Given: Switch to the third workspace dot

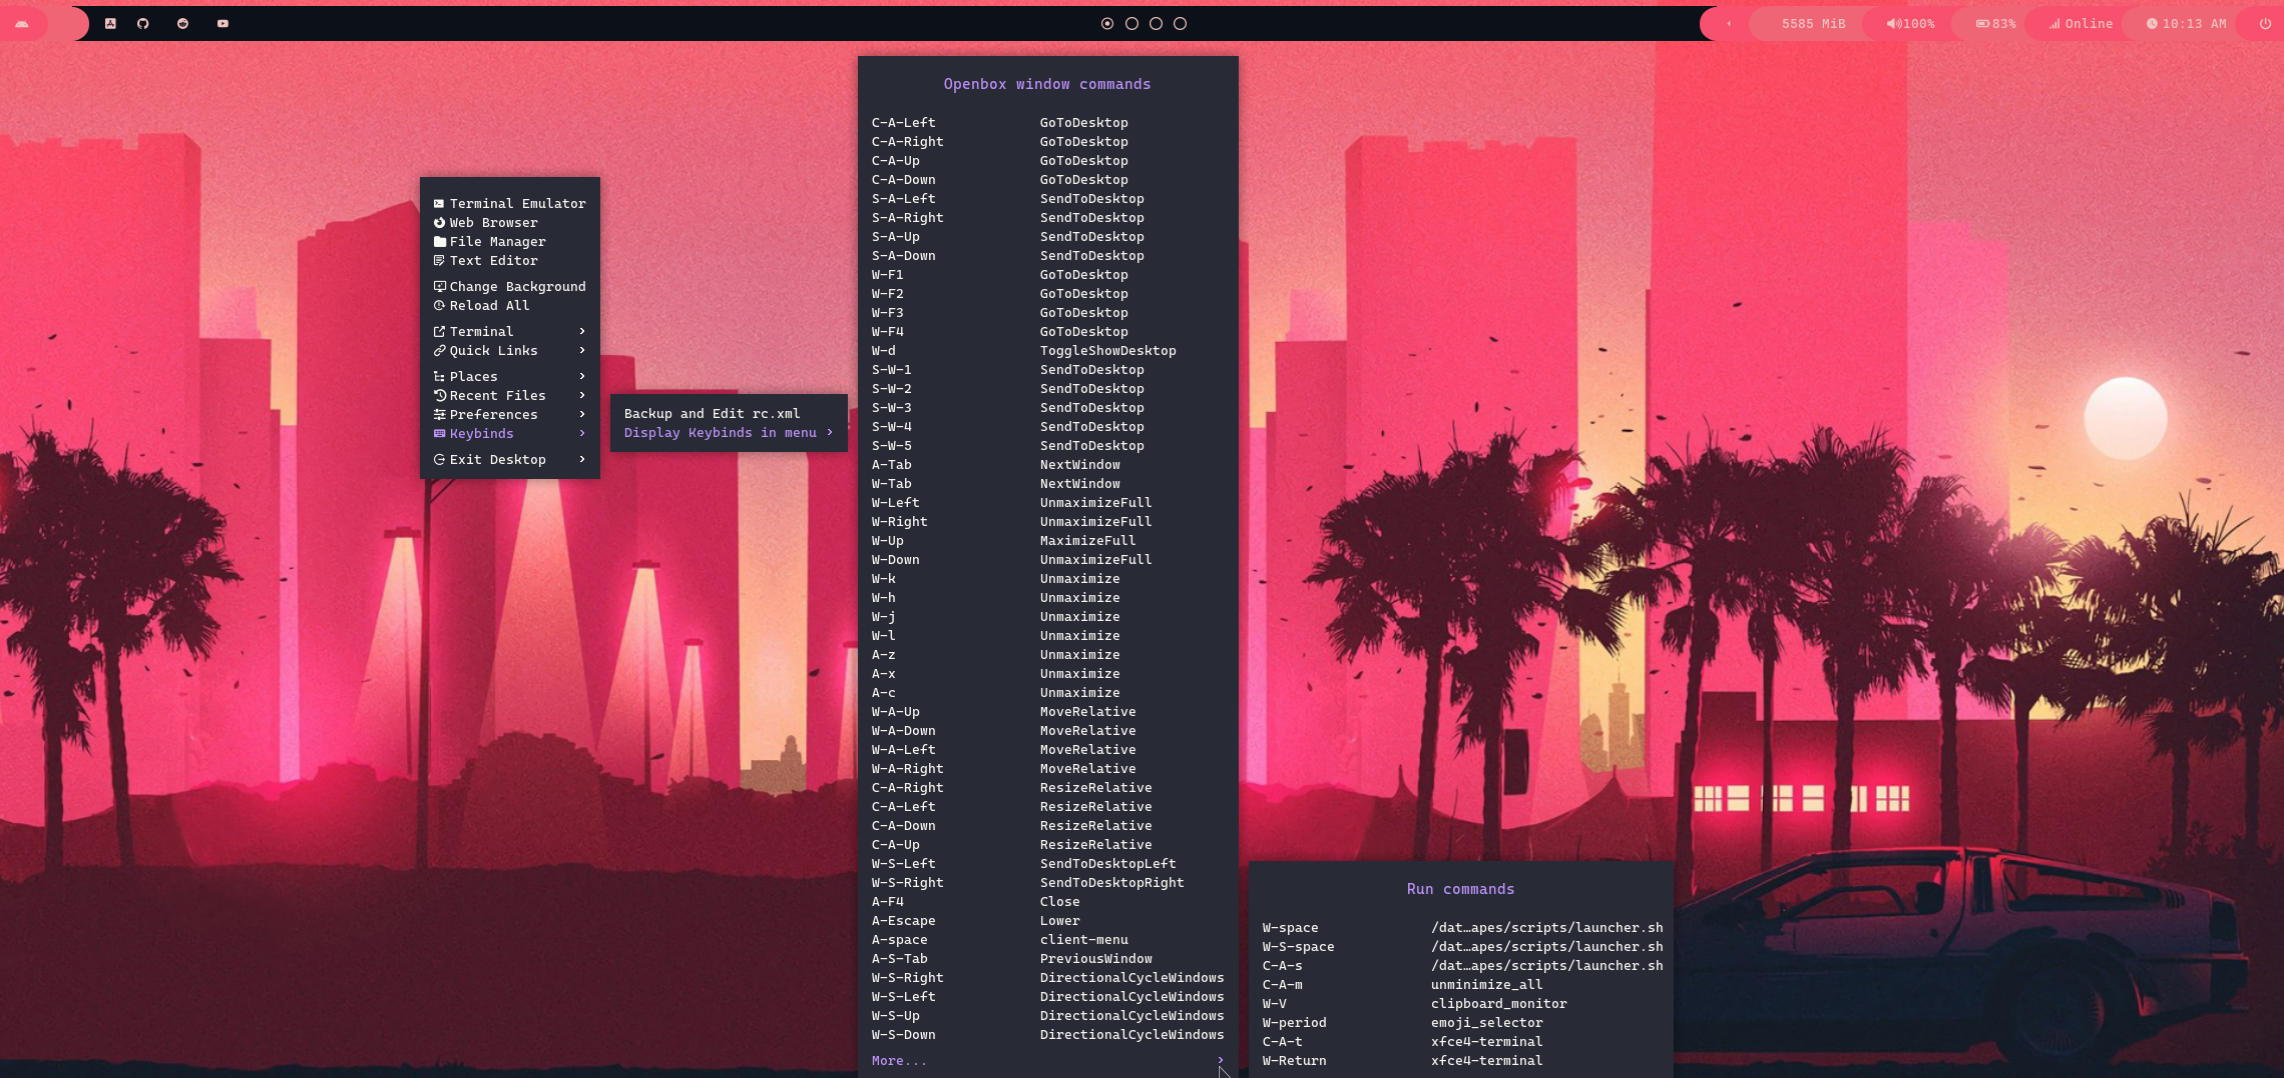Looking at the screenshot, I should tap(1156, 23).
